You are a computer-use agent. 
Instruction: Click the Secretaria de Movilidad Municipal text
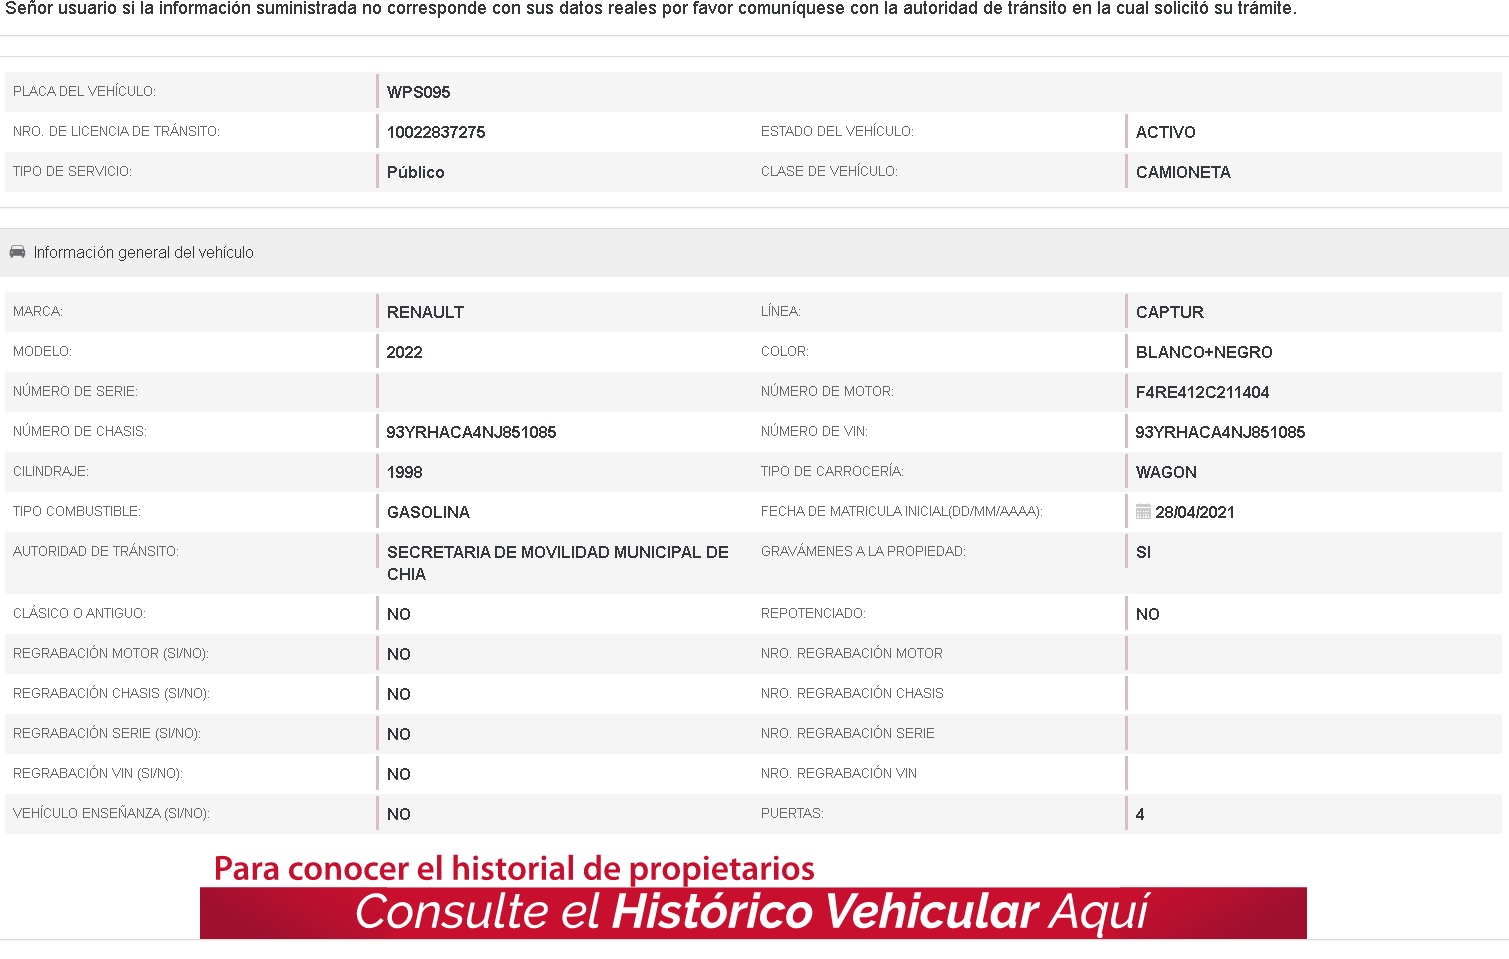[x=557, y=552]
